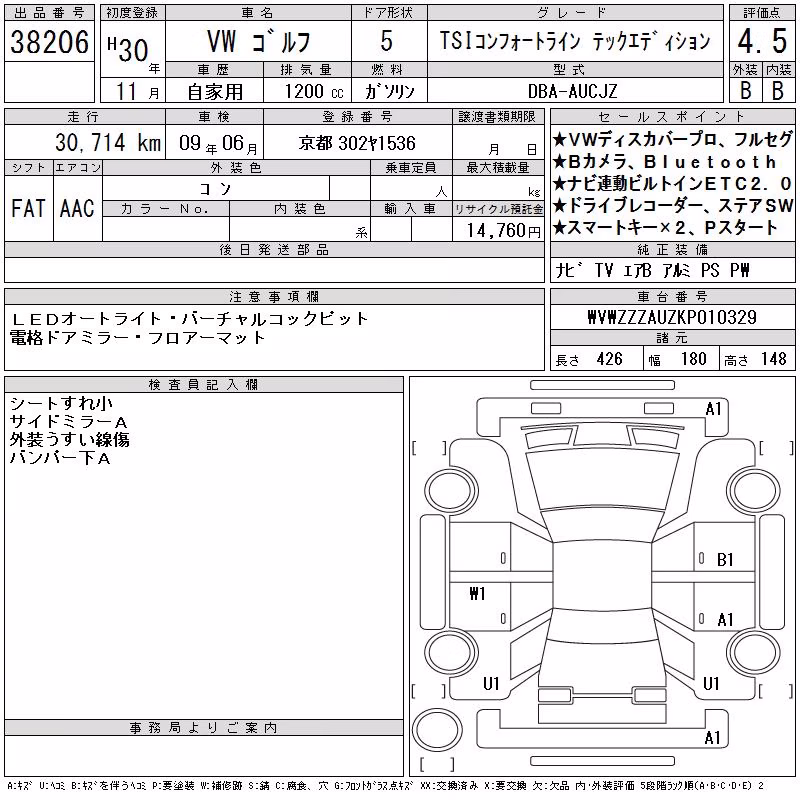The image size is (800, 800).
Task: Click the リサイクル預託金 label
Action: click(x=498, y=209)
